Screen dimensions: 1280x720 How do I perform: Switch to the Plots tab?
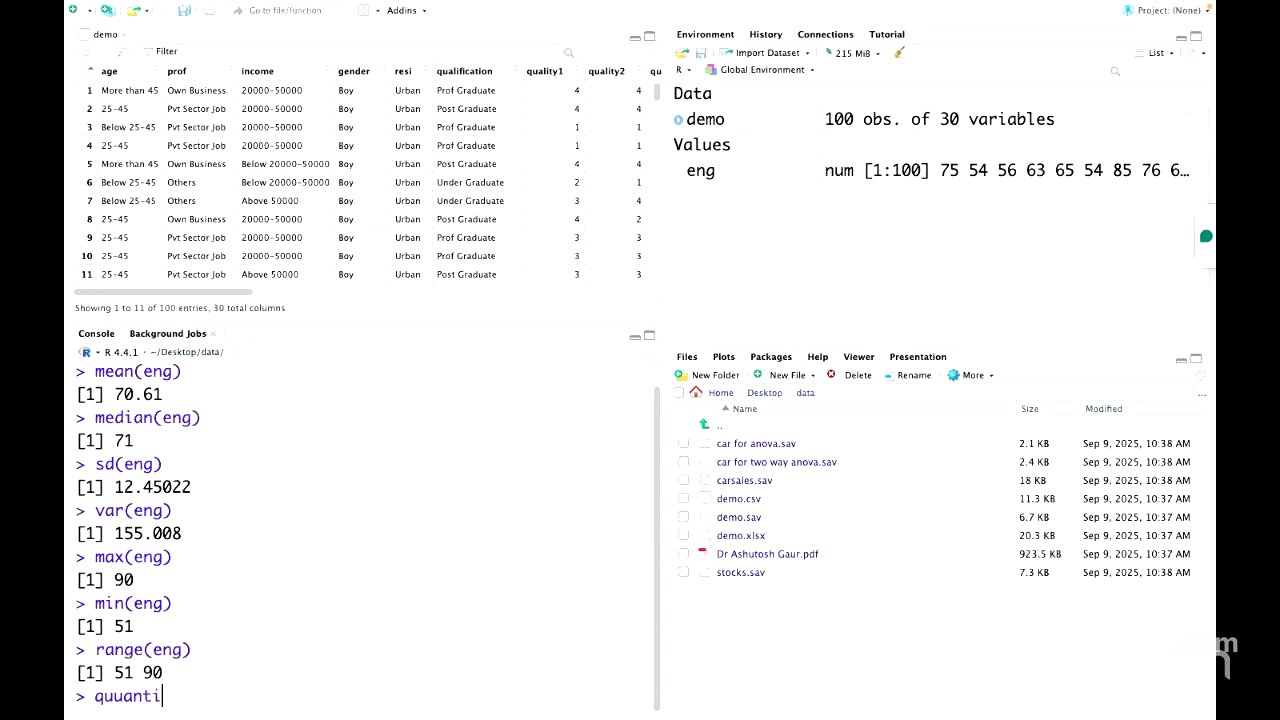pos(724,356)
